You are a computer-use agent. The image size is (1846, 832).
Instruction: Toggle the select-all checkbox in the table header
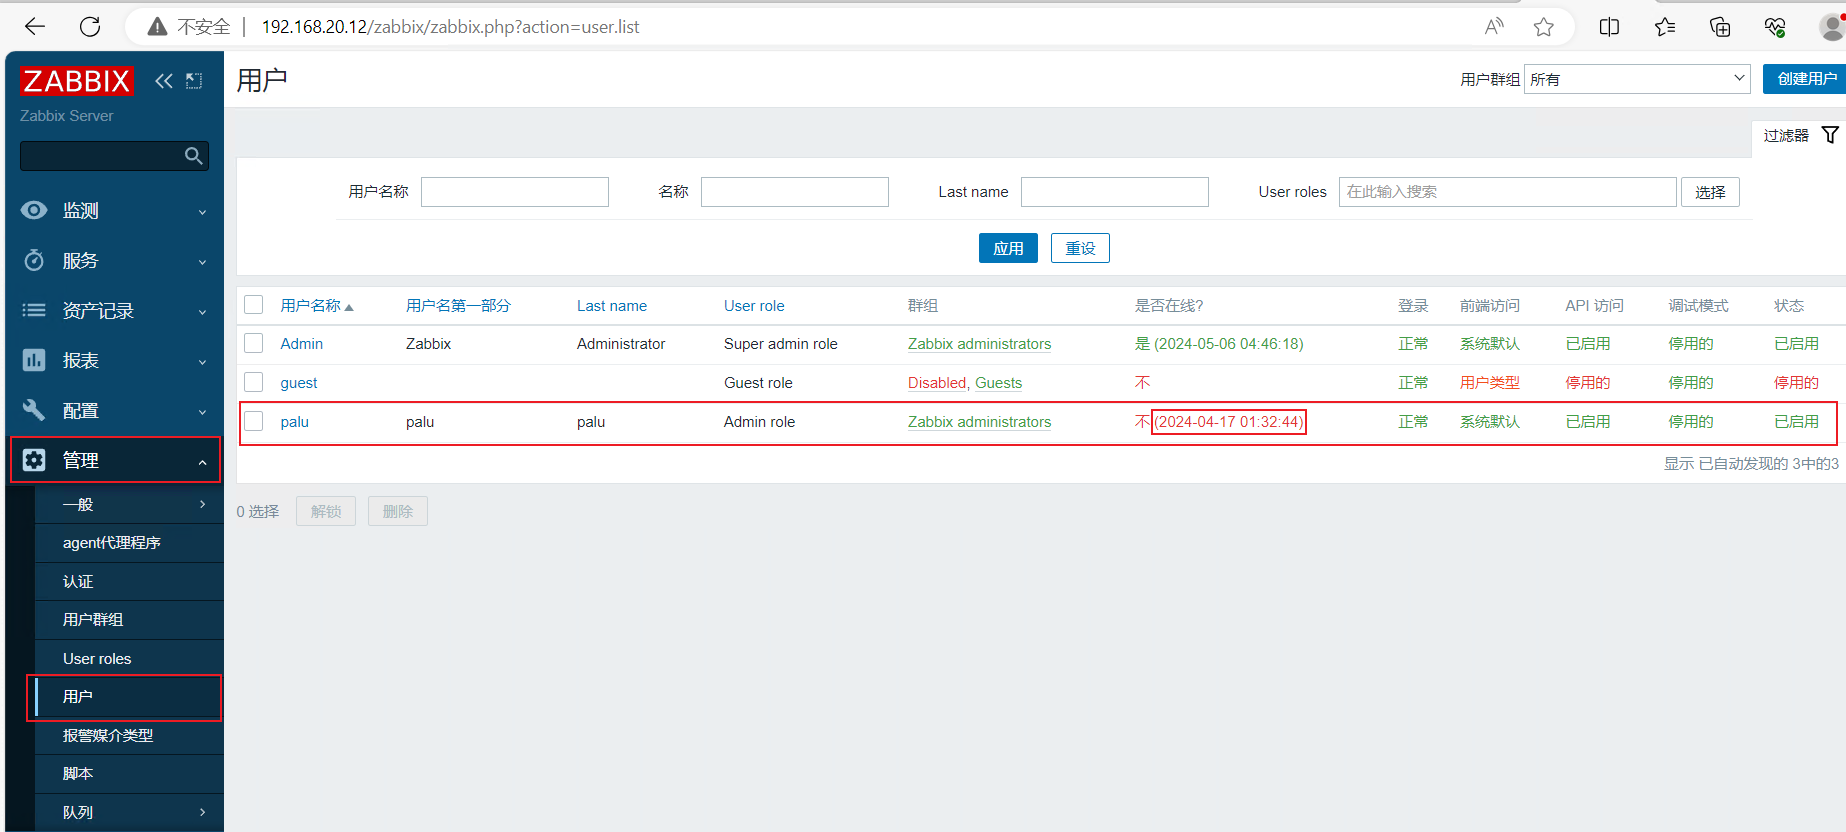[254, 305]
